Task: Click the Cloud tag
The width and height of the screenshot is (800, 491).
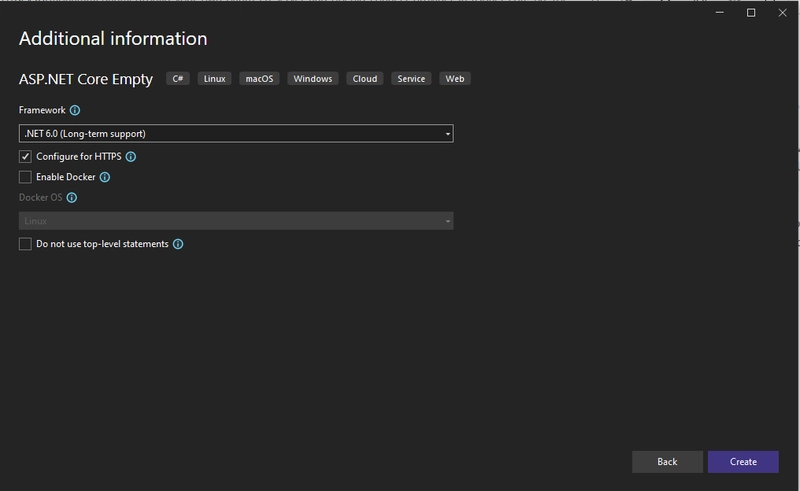Action: point(365,79)
